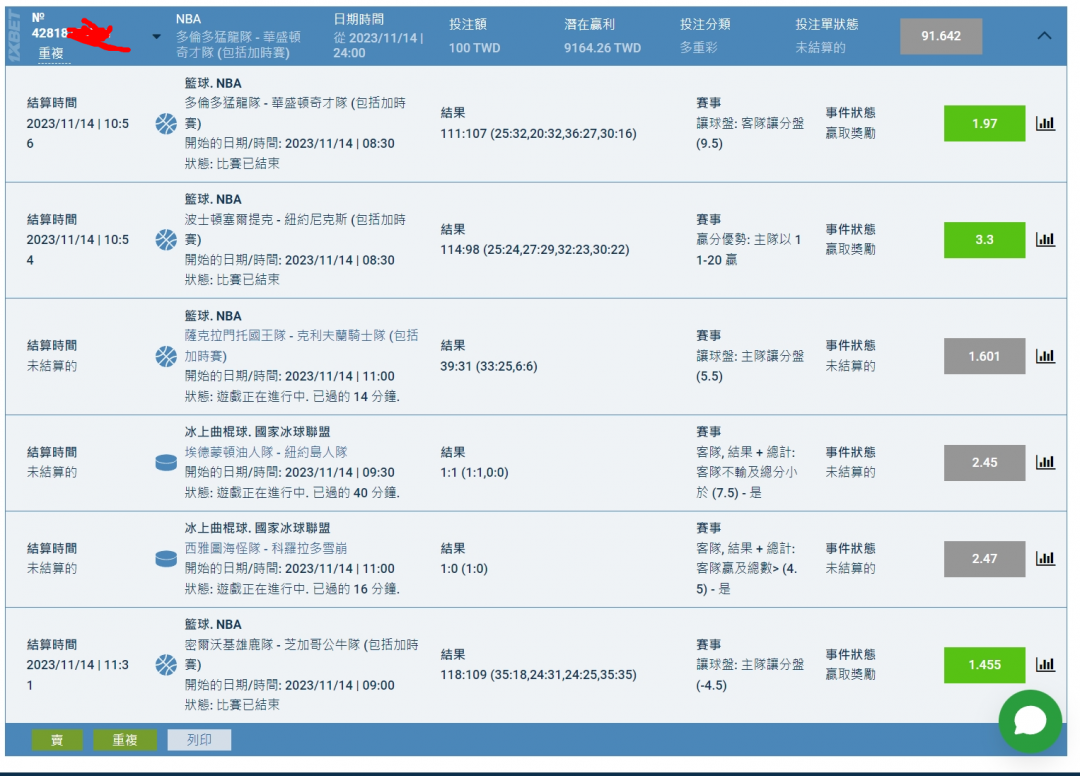The height and width of the screenshot is (776, 1080).
Task: Open the live chat support bubble
Action: tap(1030, 721)
